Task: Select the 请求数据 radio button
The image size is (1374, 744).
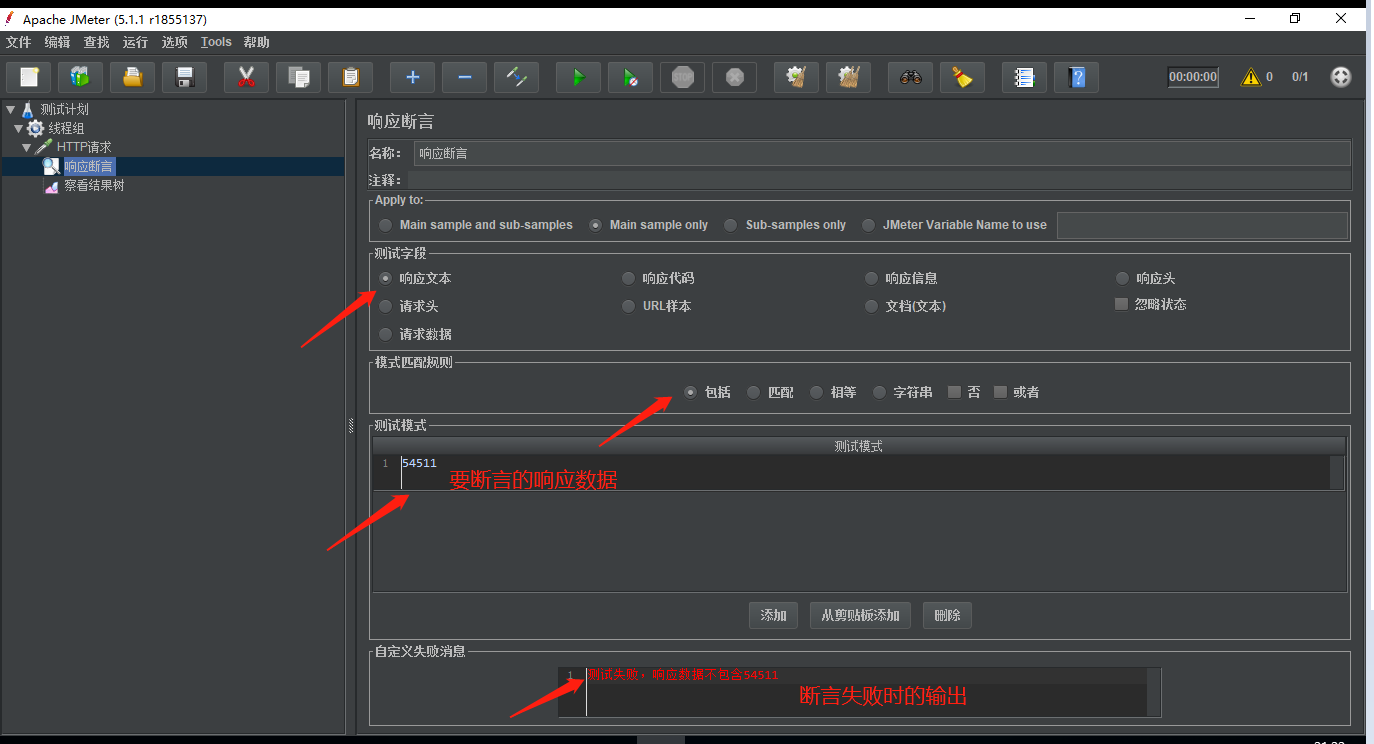Action: pyautogui.click(x=415, y=334)
